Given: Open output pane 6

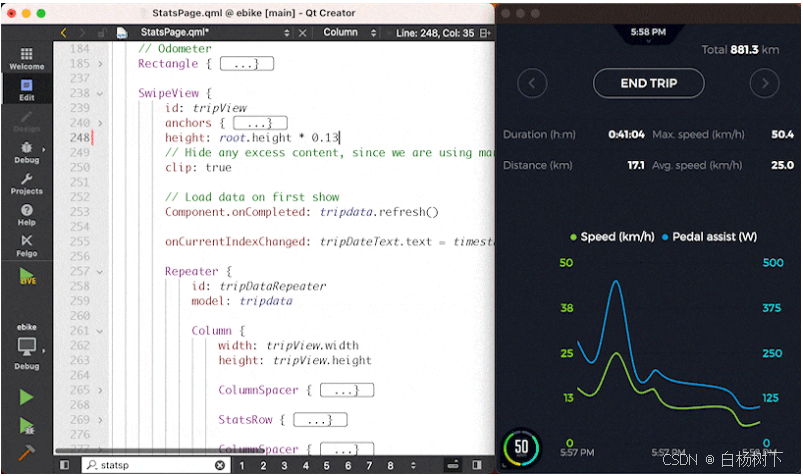Looking at the screenshot, I should tap(348, 465).
